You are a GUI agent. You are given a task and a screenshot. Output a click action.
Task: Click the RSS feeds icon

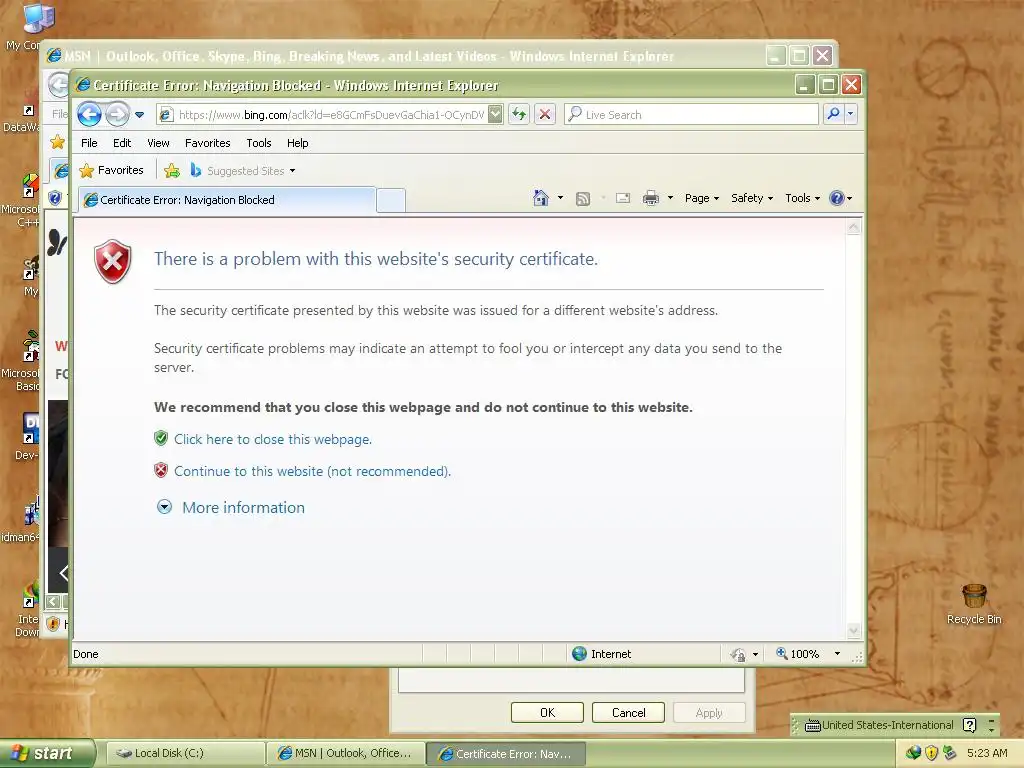pos(583,199)
